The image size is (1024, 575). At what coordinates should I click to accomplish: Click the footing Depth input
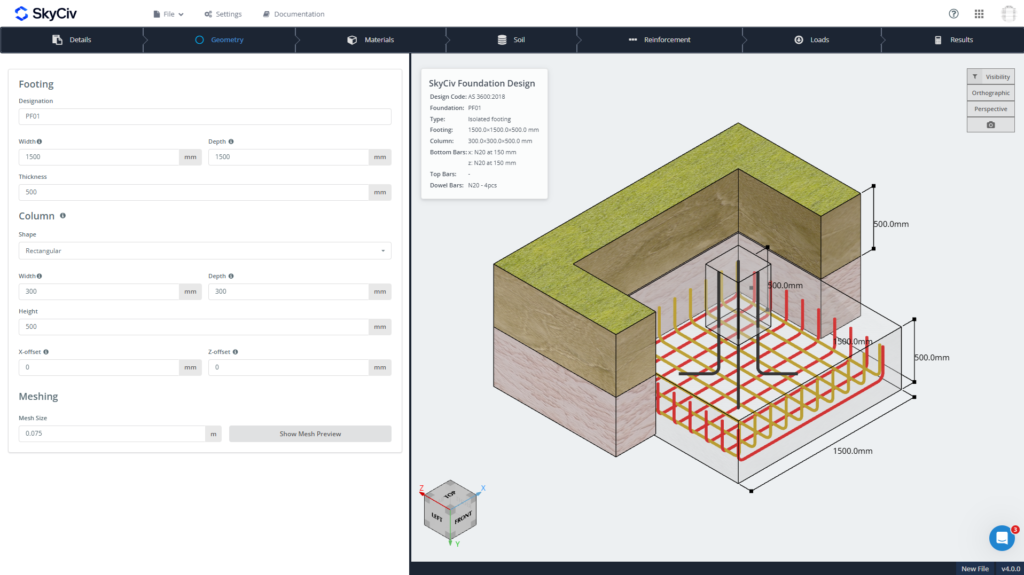pyautogui.click(x=288, y=157)
